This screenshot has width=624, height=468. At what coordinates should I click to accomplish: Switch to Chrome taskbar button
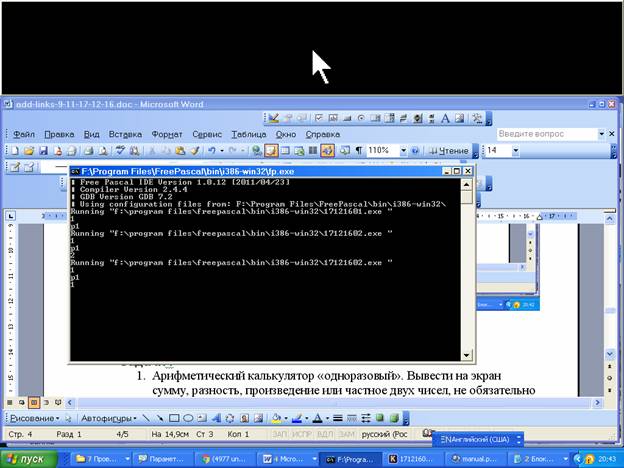pos(224,459)
